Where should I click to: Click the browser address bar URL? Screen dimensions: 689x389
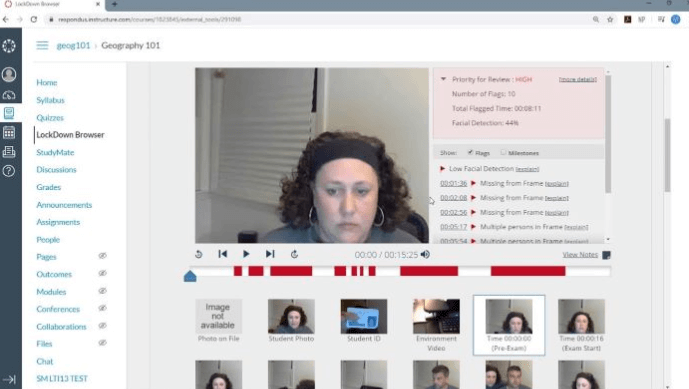pos(149,19)
